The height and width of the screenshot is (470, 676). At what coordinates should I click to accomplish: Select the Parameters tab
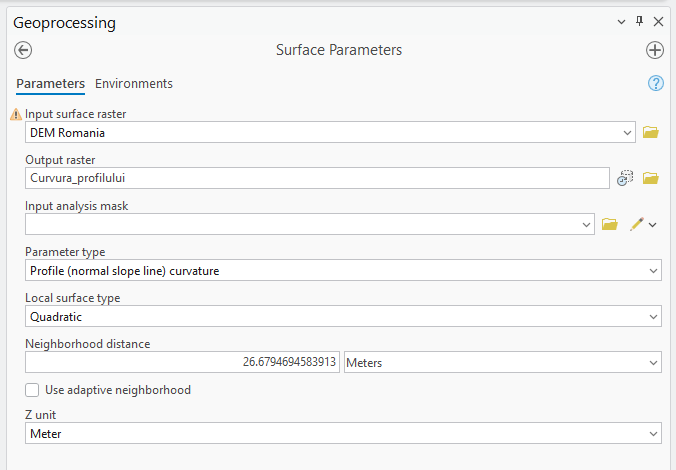50,84
